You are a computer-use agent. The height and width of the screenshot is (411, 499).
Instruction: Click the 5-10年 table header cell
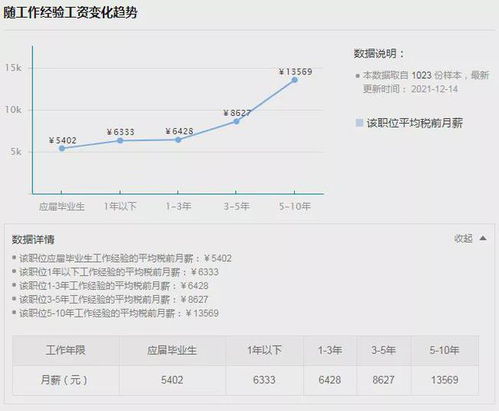(445, 350)
